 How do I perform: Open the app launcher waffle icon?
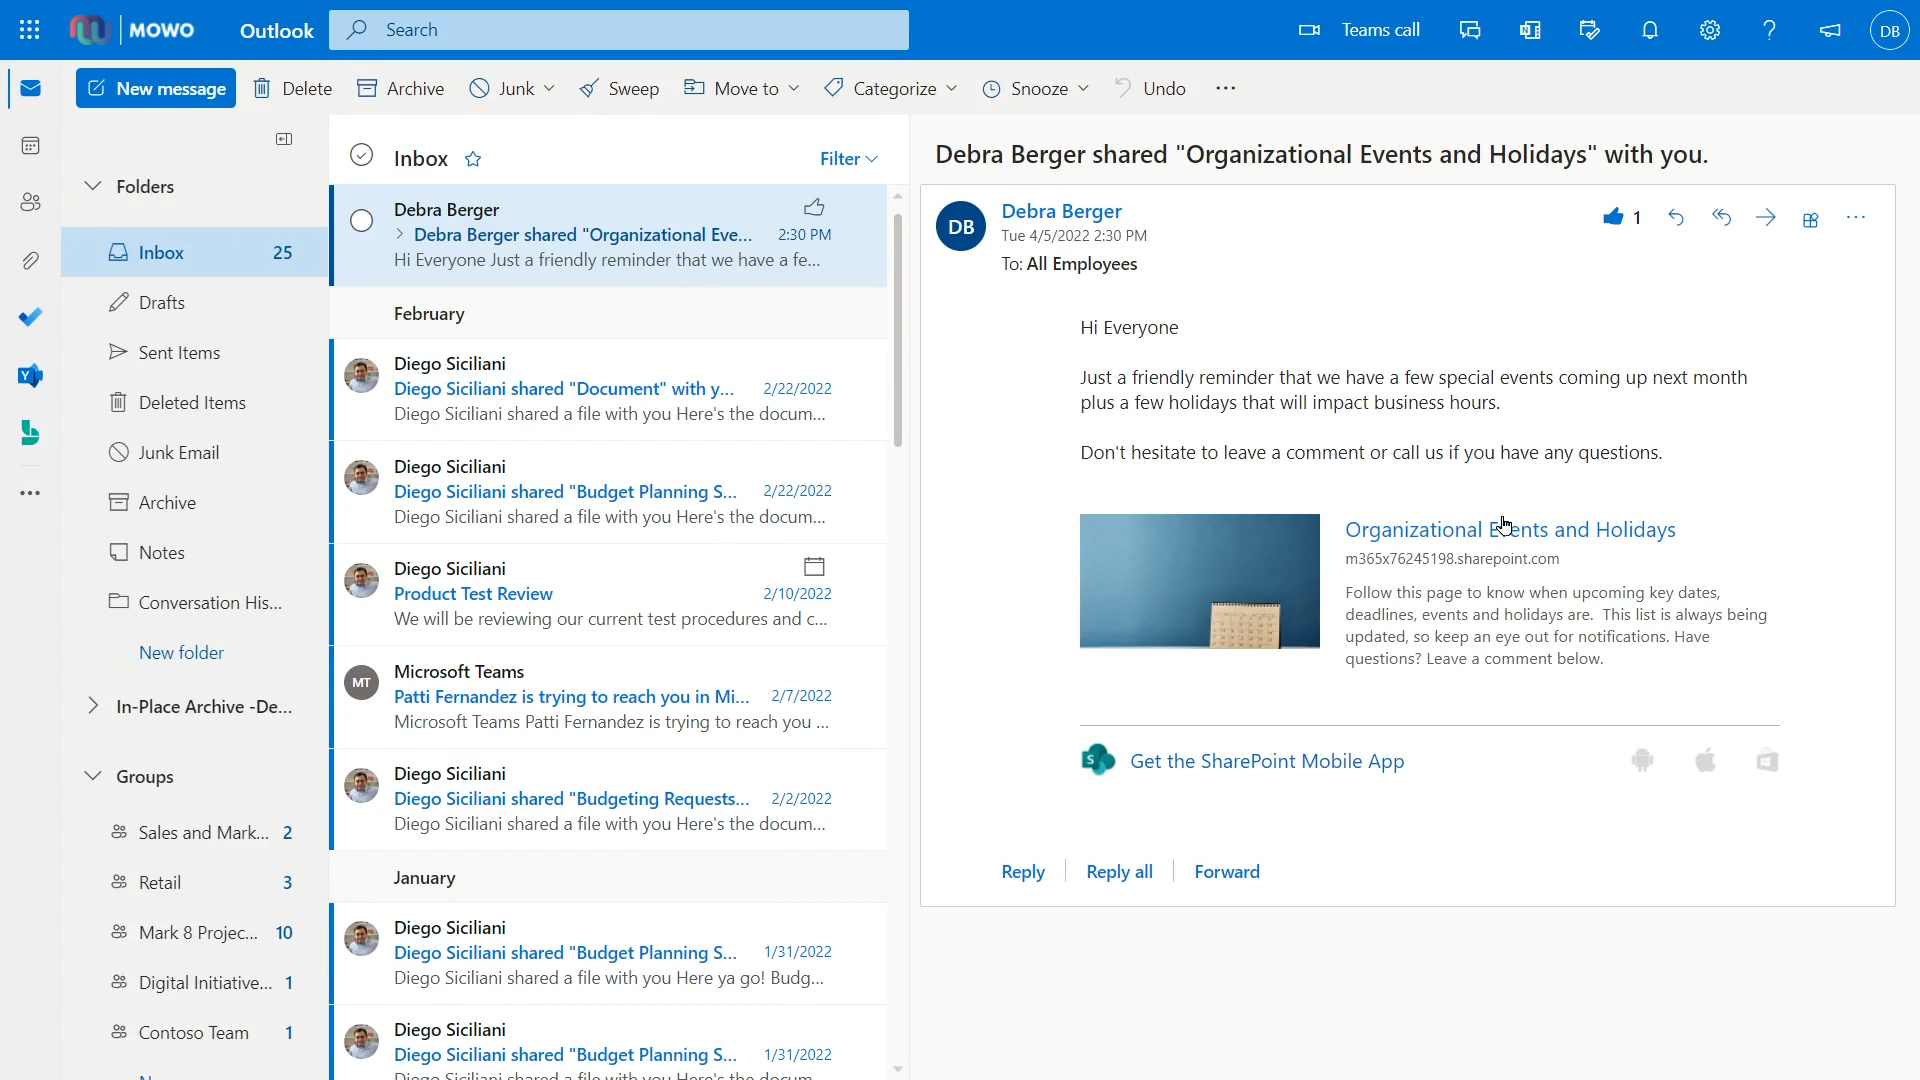click(x=30, y=30)
